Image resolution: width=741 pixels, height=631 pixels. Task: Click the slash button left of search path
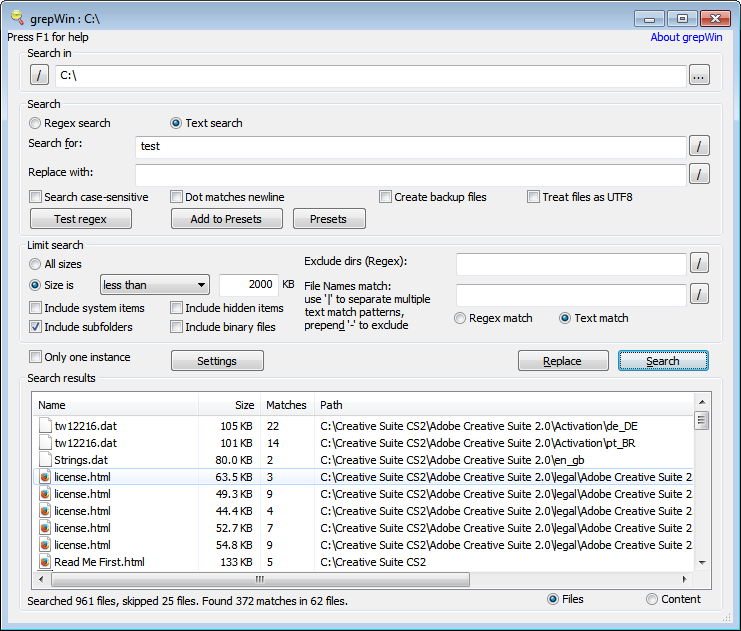(39, 75)
